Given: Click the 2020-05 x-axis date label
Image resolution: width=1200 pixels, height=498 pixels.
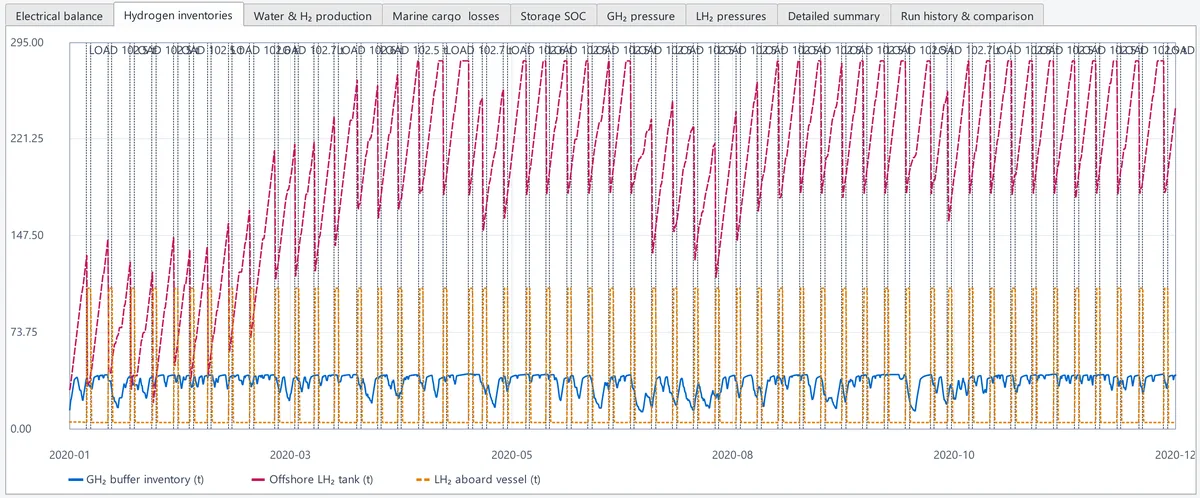Looking at the screenshot, I should [x=511, y=455].
